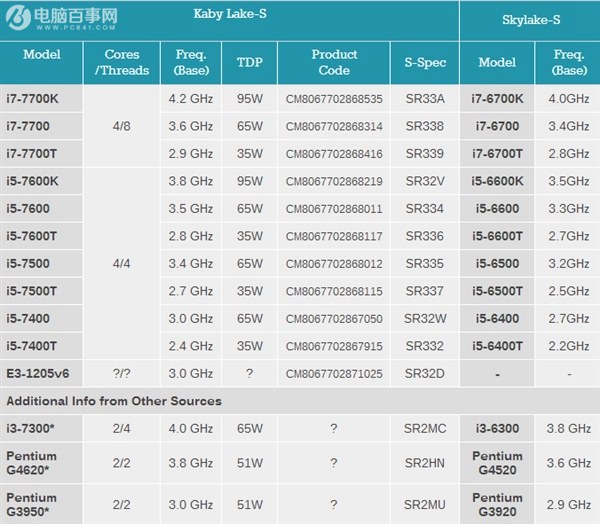The width and height of the screenshot is (600, 524).
Task: Click the SR2MC S-Spec cell
Action: (425, 428)
